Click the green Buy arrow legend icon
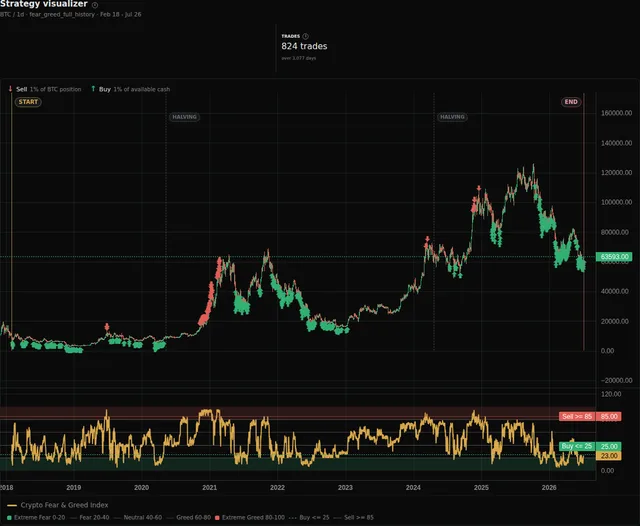The height and width of the screenshot is (526, 640). click(93, 89)
